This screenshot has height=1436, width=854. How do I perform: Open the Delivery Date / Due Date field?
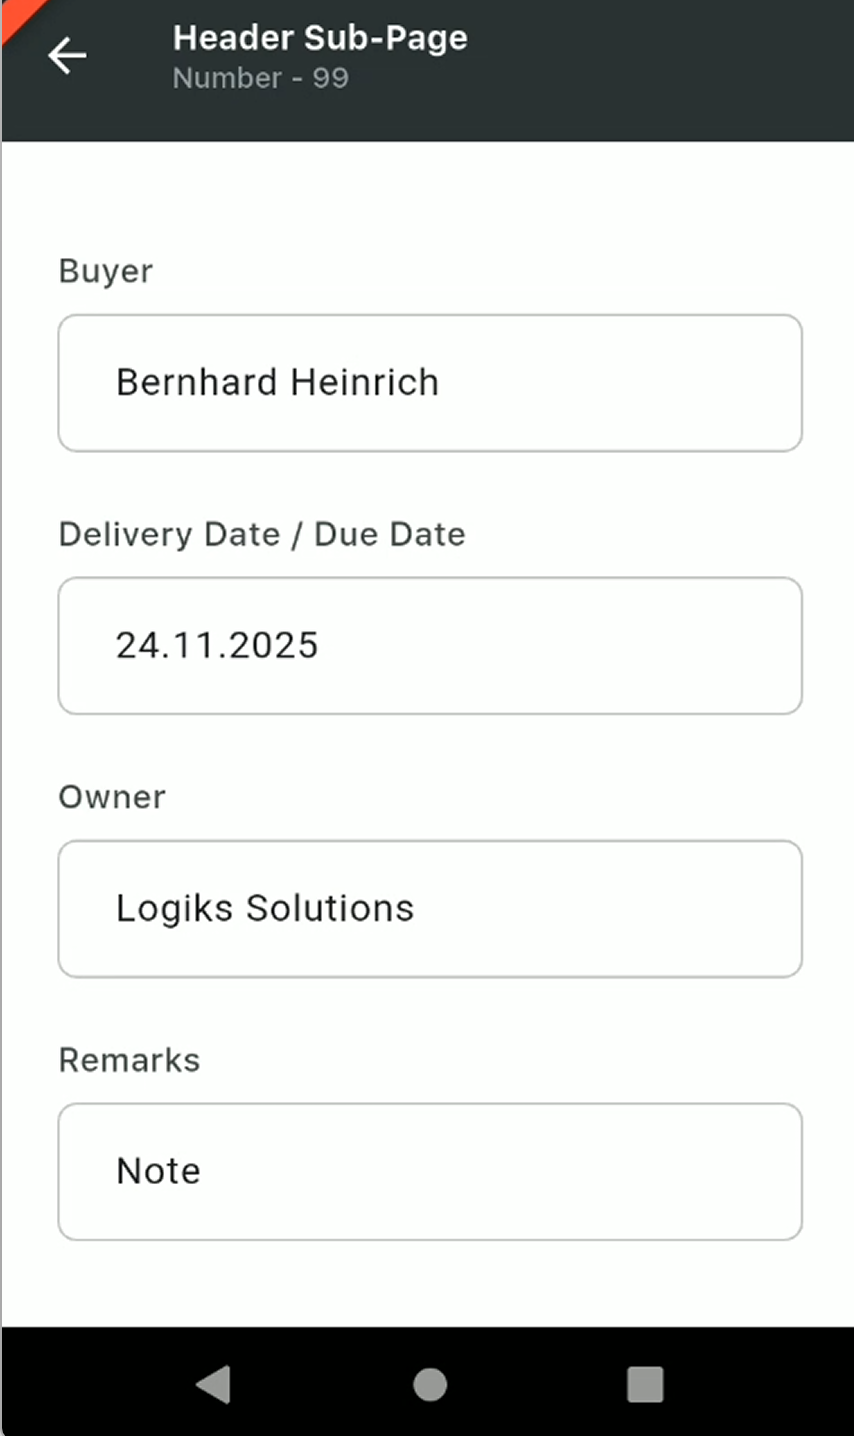point(600,646)
